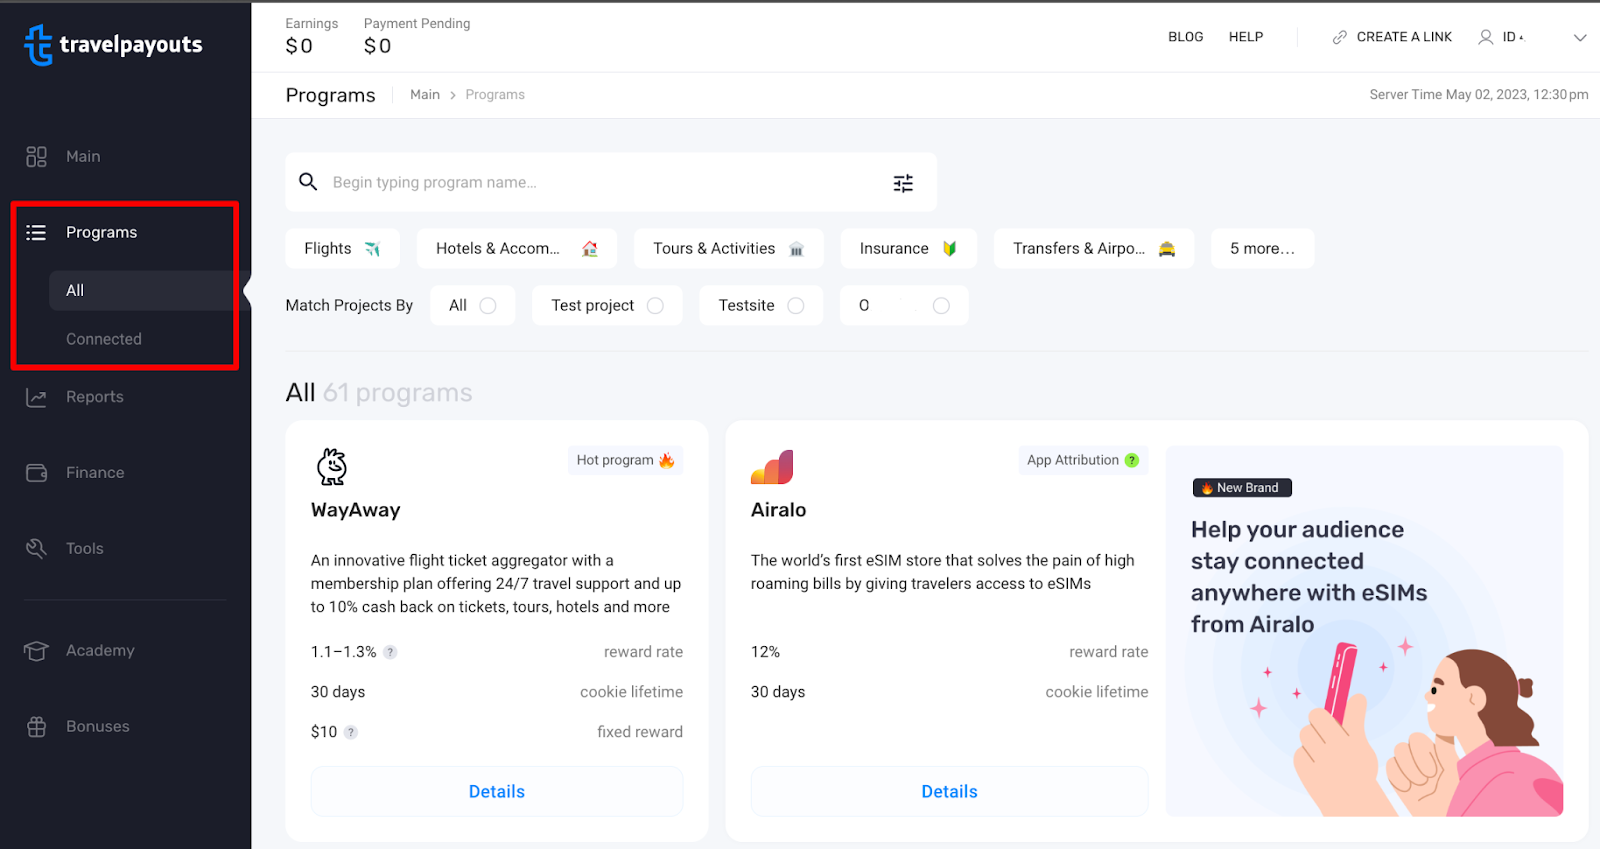Click the Academy graduation cap icon
This screenshot has height=849, width=1600.
[x=36, y=651]
